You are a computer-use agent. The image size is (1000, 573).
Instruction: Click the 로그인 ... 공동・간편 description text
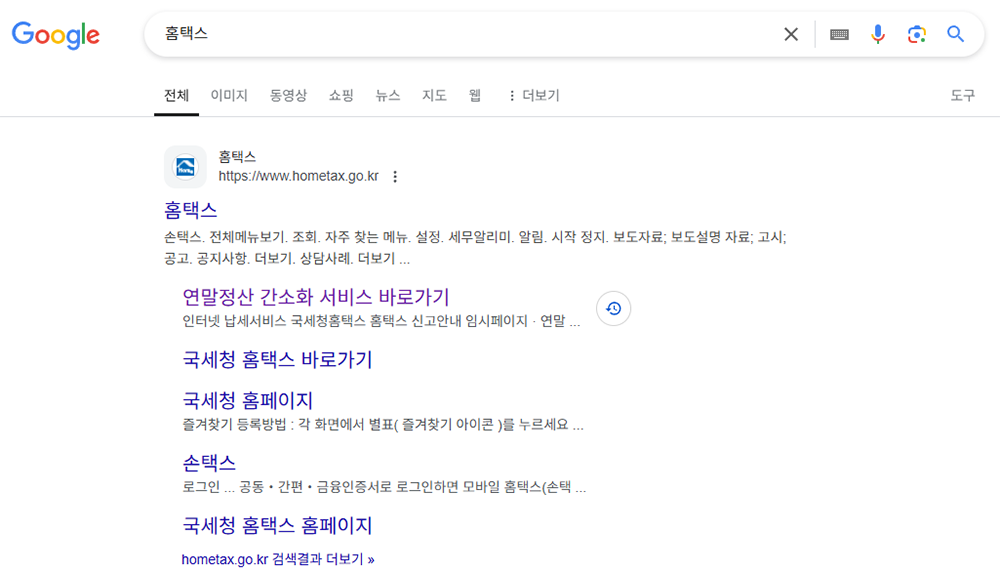pos(384,487)
